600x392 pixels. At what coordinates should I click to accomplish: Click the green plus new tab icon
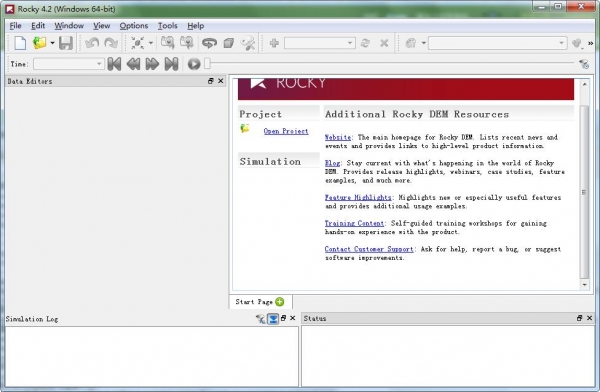[x=280, y=302]
